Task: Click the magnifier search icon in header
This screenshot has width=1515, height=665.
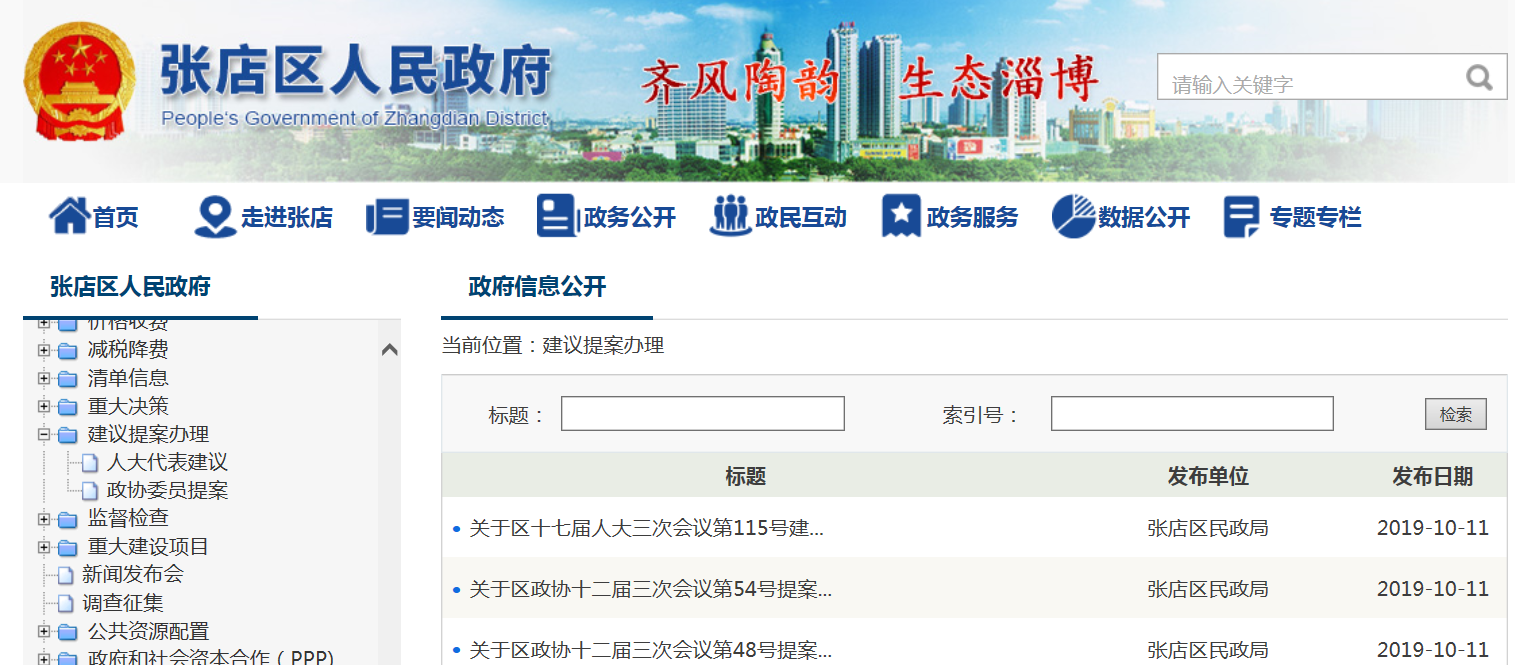Action: [1479, 78]
